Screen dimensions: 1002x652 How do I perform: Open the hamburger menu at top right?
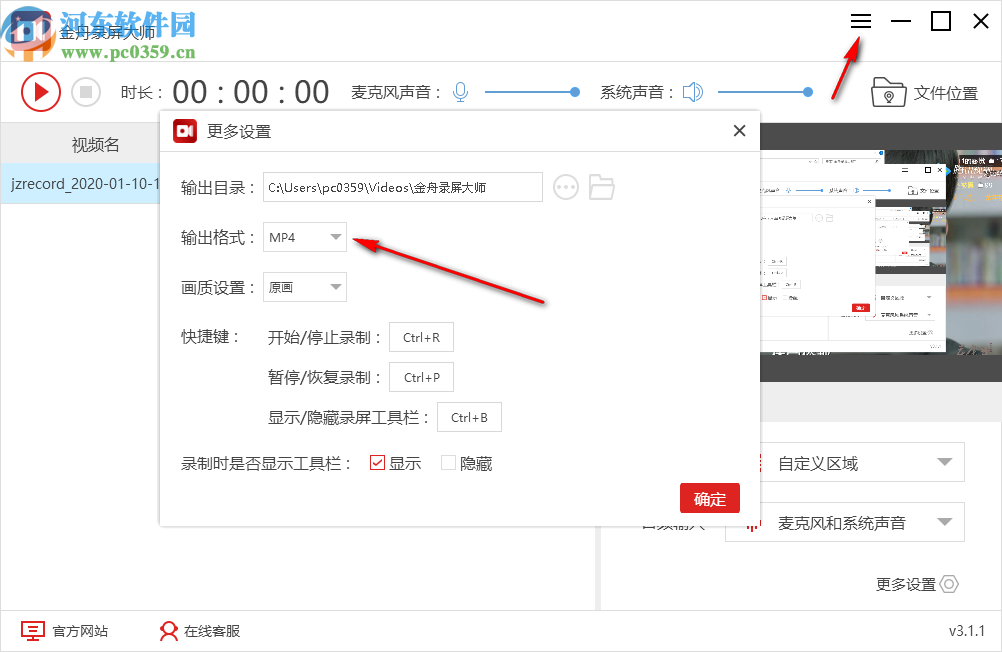pos(860,21)
